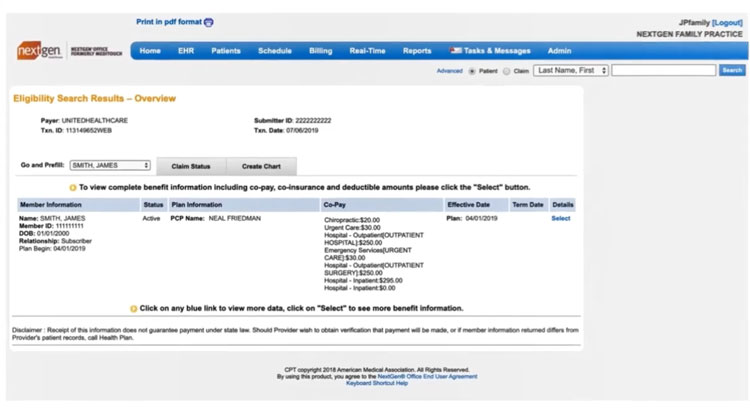Click the info icon above the results table
Image resolution: width=750 pixels, height=412 pixels.
[72, 187]
